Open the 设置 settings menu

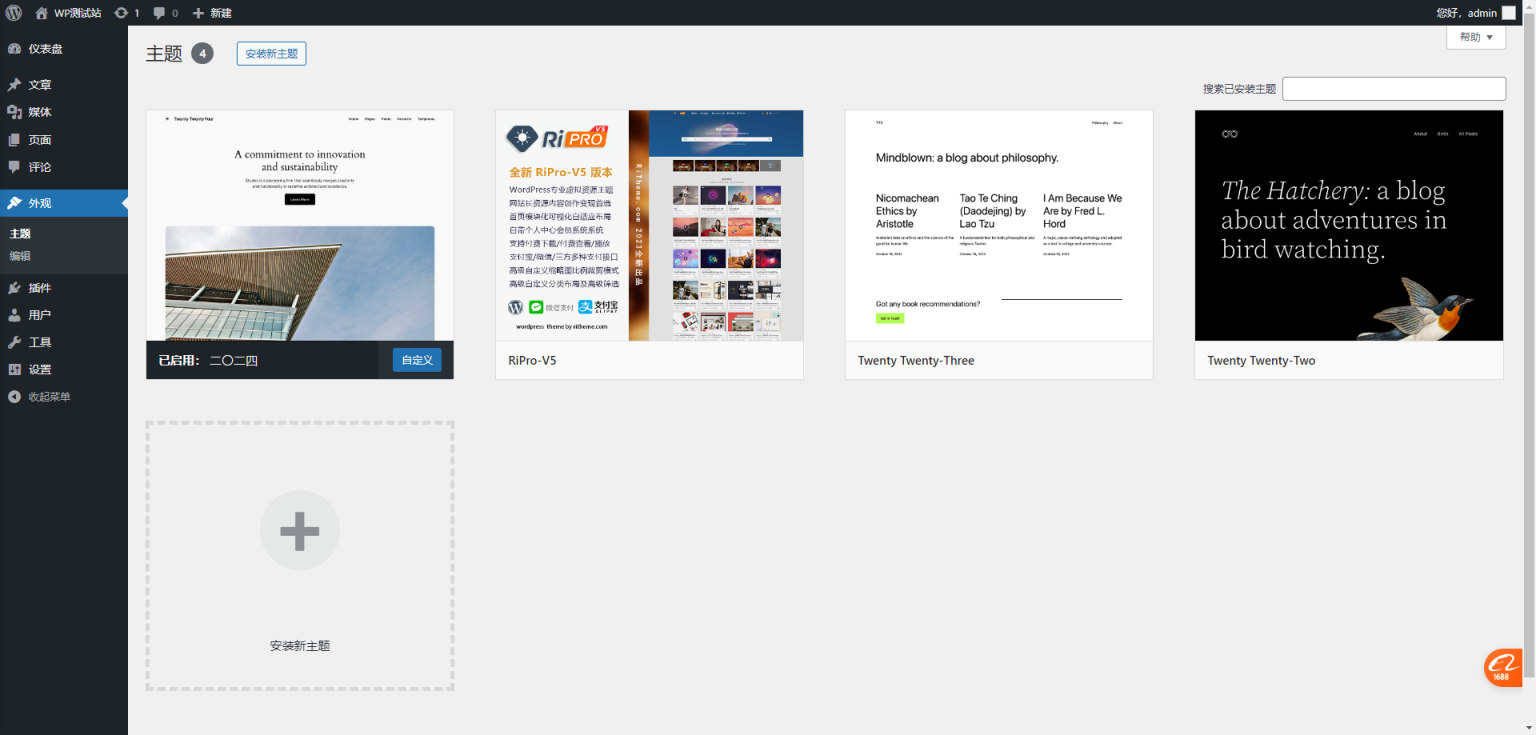(x=40, y=369)
